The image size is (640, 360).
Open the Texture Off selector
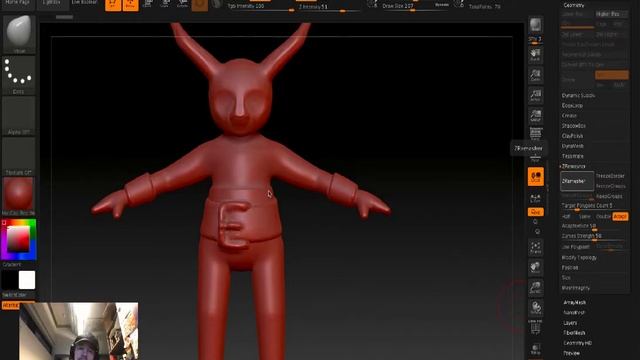pyautogui.click(x=19, y=156)
